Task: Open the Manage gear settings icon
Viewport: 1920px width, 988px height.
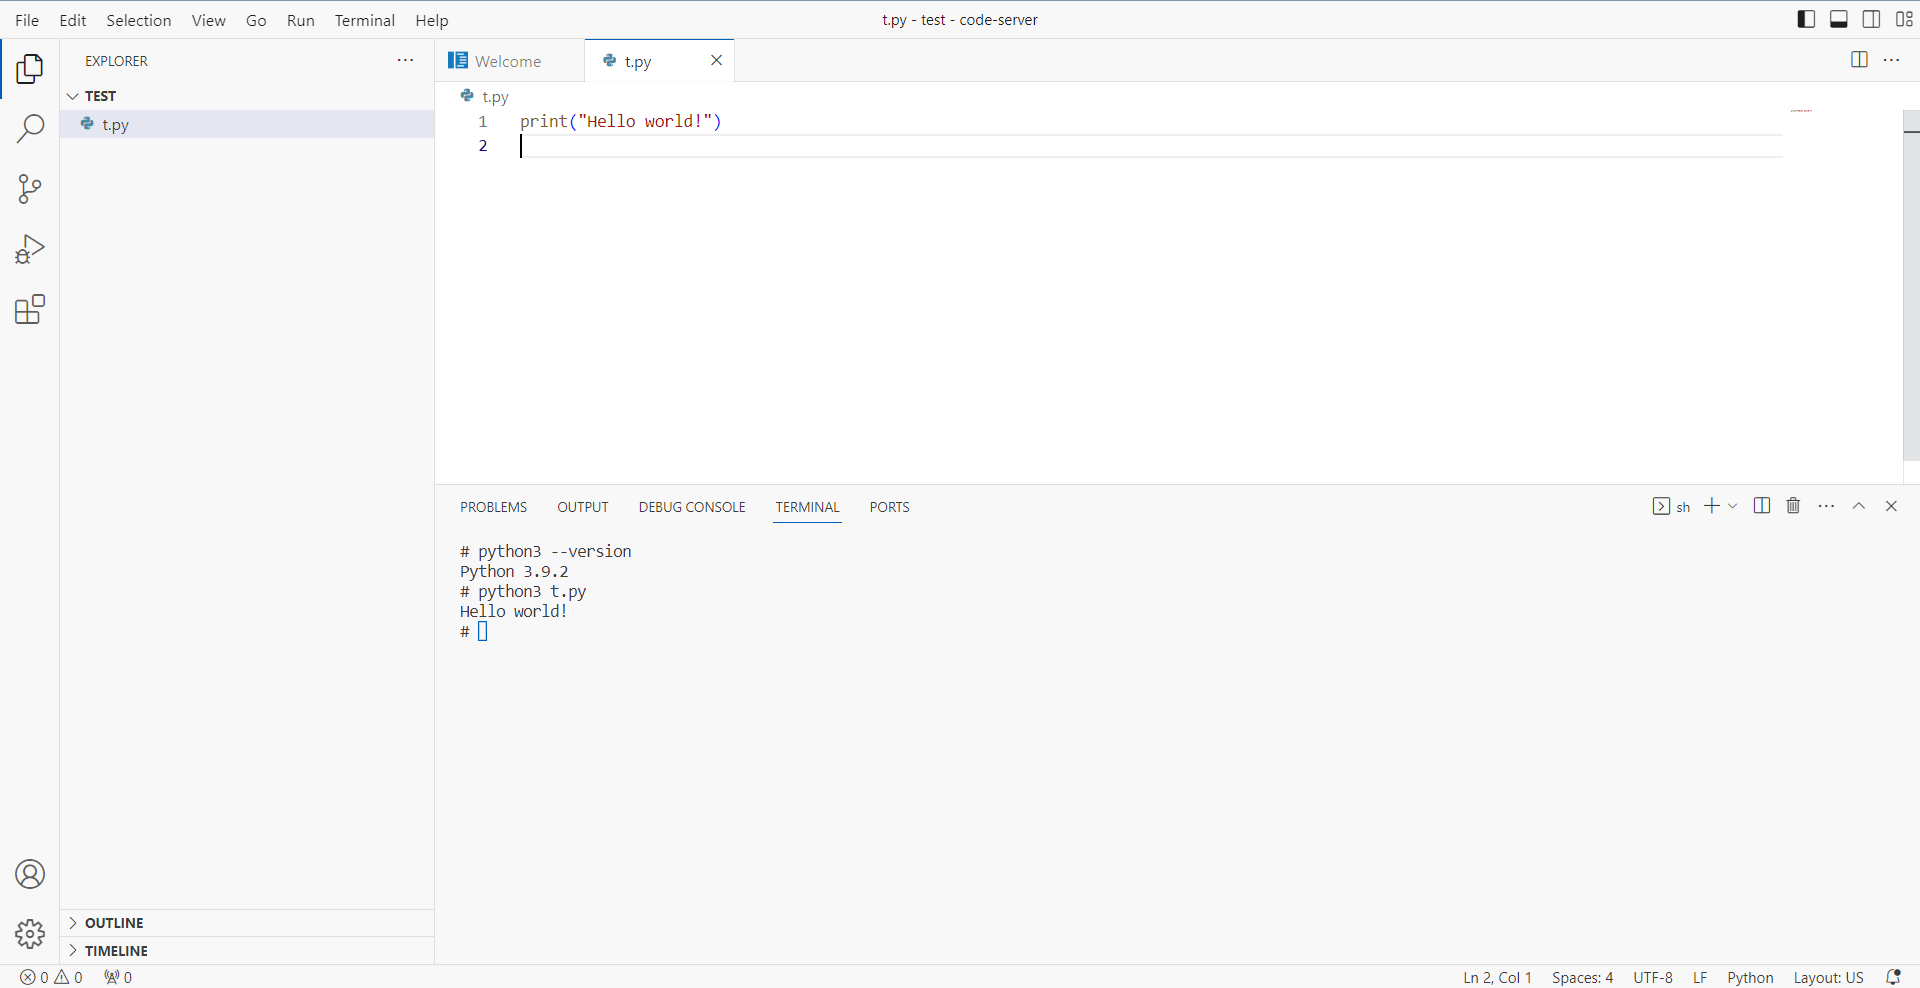Action: tap(30, 934)
